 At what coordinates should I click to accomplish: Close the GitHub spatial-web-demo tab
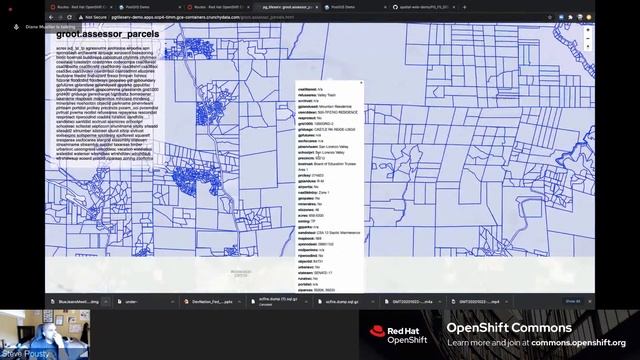coord(453,7)
